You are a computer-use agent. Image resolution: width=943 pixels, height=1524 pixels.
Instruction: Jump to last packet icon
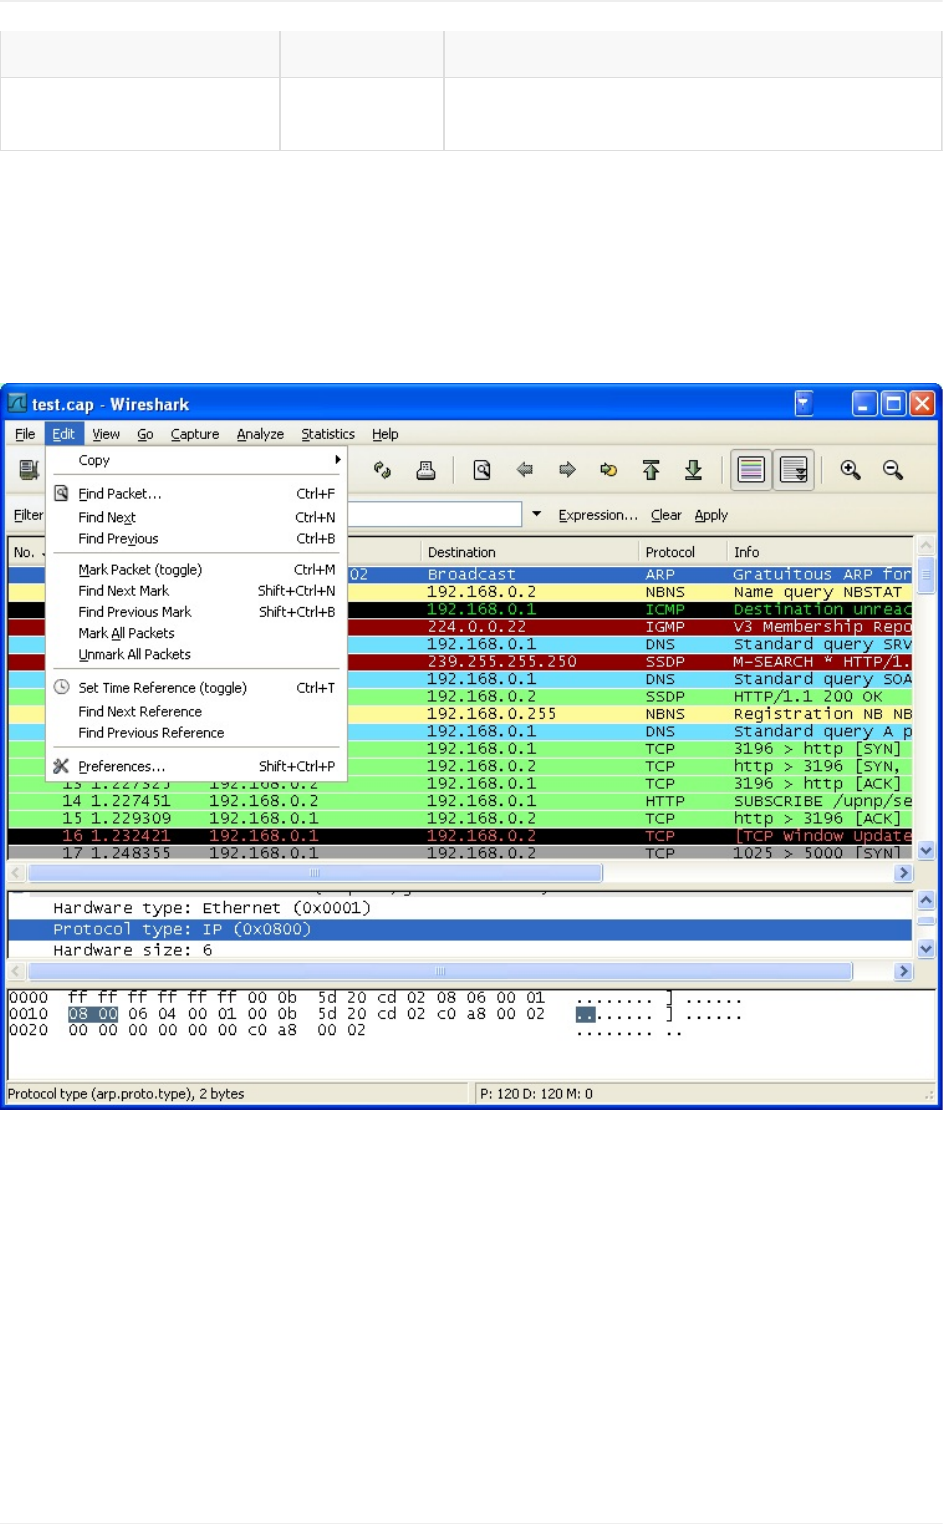[693, 470]
